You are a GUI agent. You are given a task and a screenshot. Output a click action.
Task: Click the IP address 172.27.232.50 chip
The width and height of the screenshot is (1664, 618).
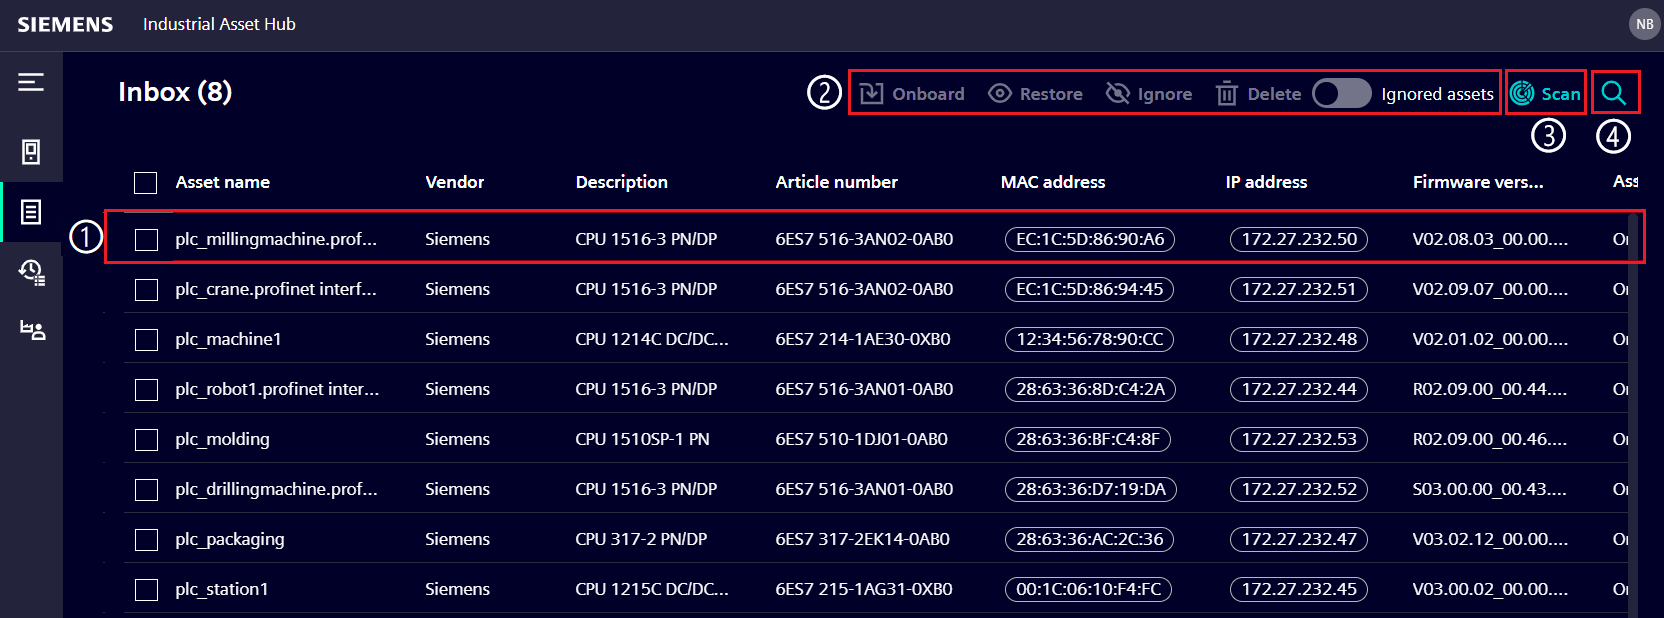pos(1298,239)
